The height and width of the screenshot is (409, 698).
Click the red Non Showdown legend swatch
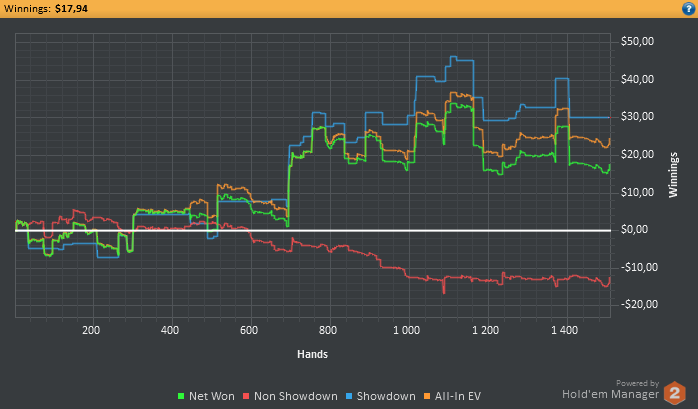(246, 396)
